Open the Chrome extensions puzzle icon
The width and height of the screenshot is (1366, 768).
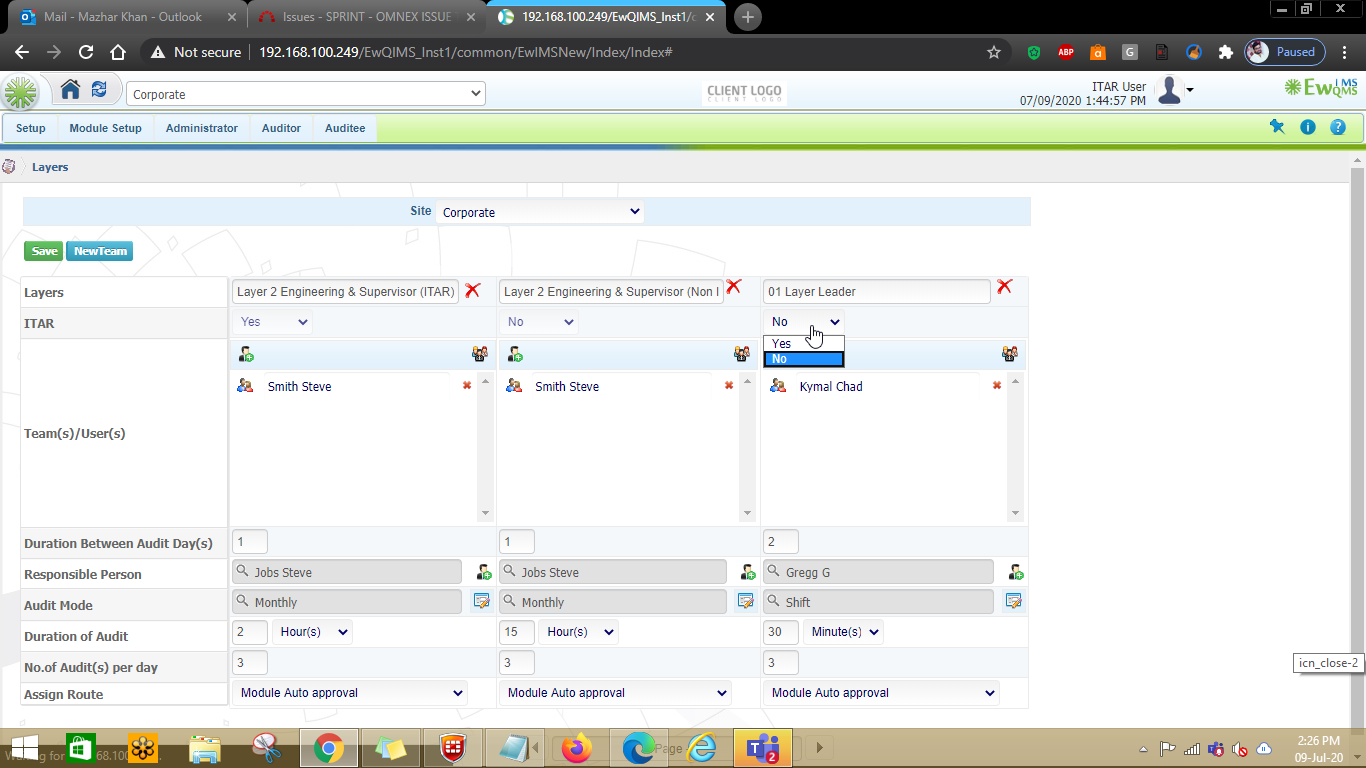[x=1226, y=52]
